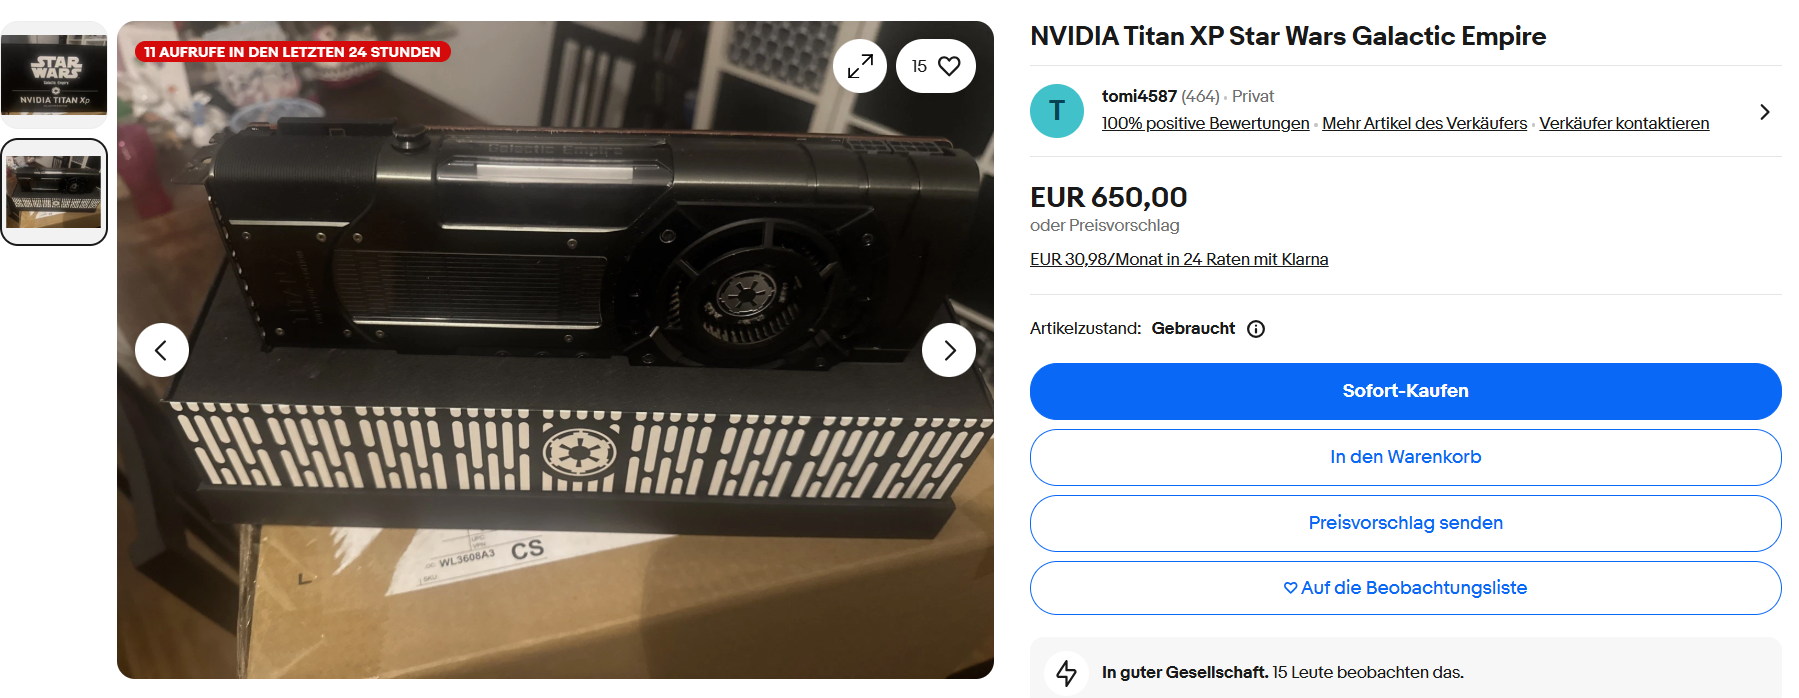Add item to favorites with heart icon
This screenshot has width=1799, height=698.
coord(936,66)
